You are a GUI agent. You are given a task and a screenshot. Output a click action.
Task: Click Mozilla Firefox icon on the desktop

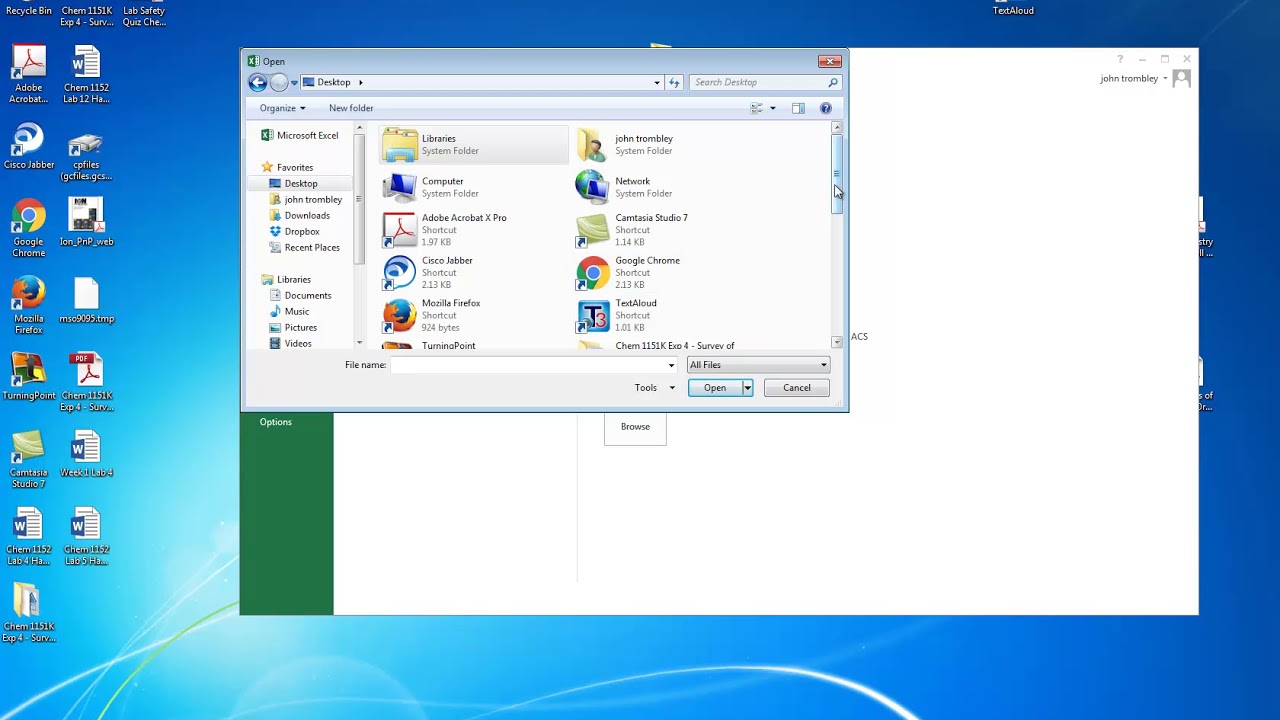[29, 306]
